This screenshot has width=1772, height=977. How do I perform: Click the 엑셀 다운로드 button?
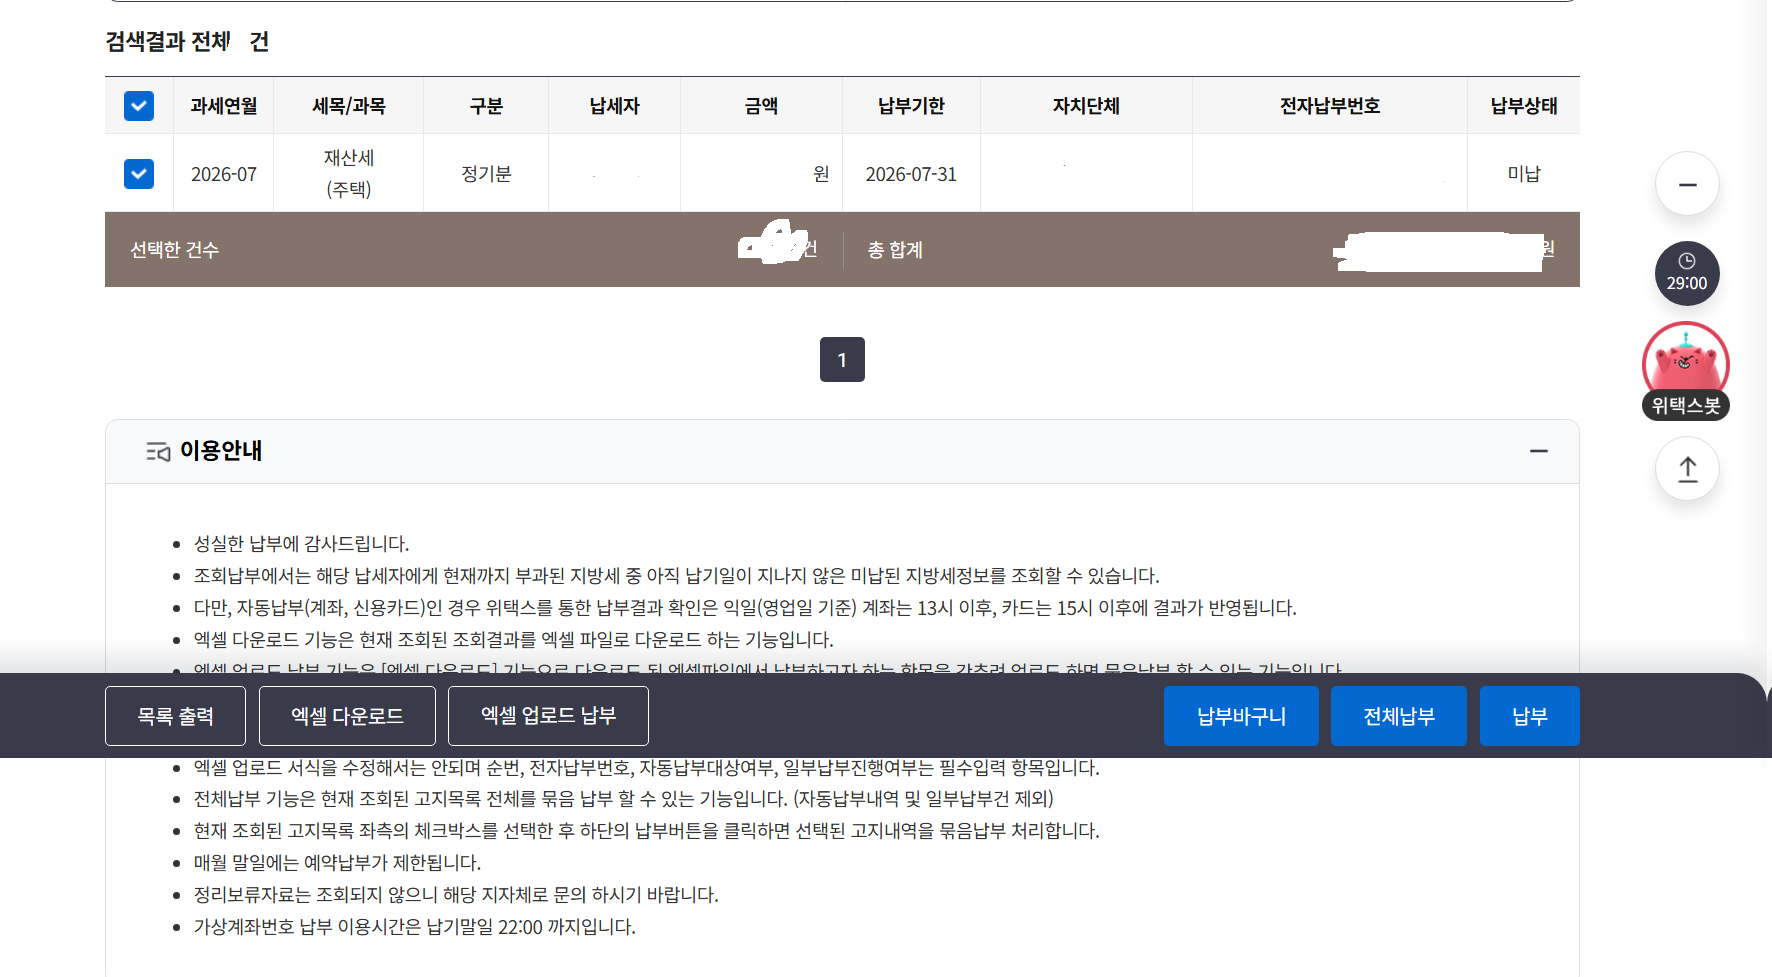(347, 716)
